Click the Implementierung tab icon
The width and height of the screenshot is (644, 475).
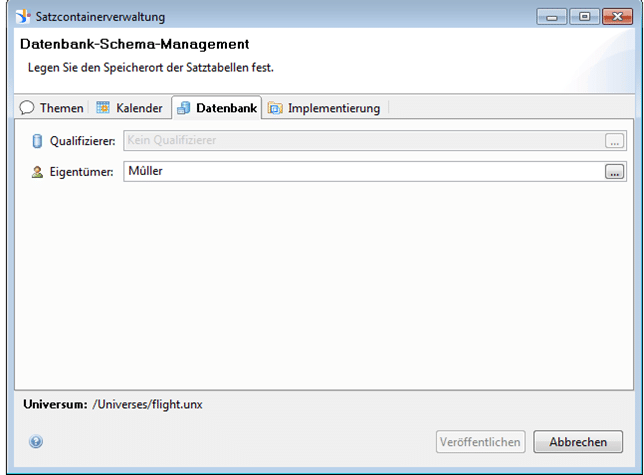275,108
